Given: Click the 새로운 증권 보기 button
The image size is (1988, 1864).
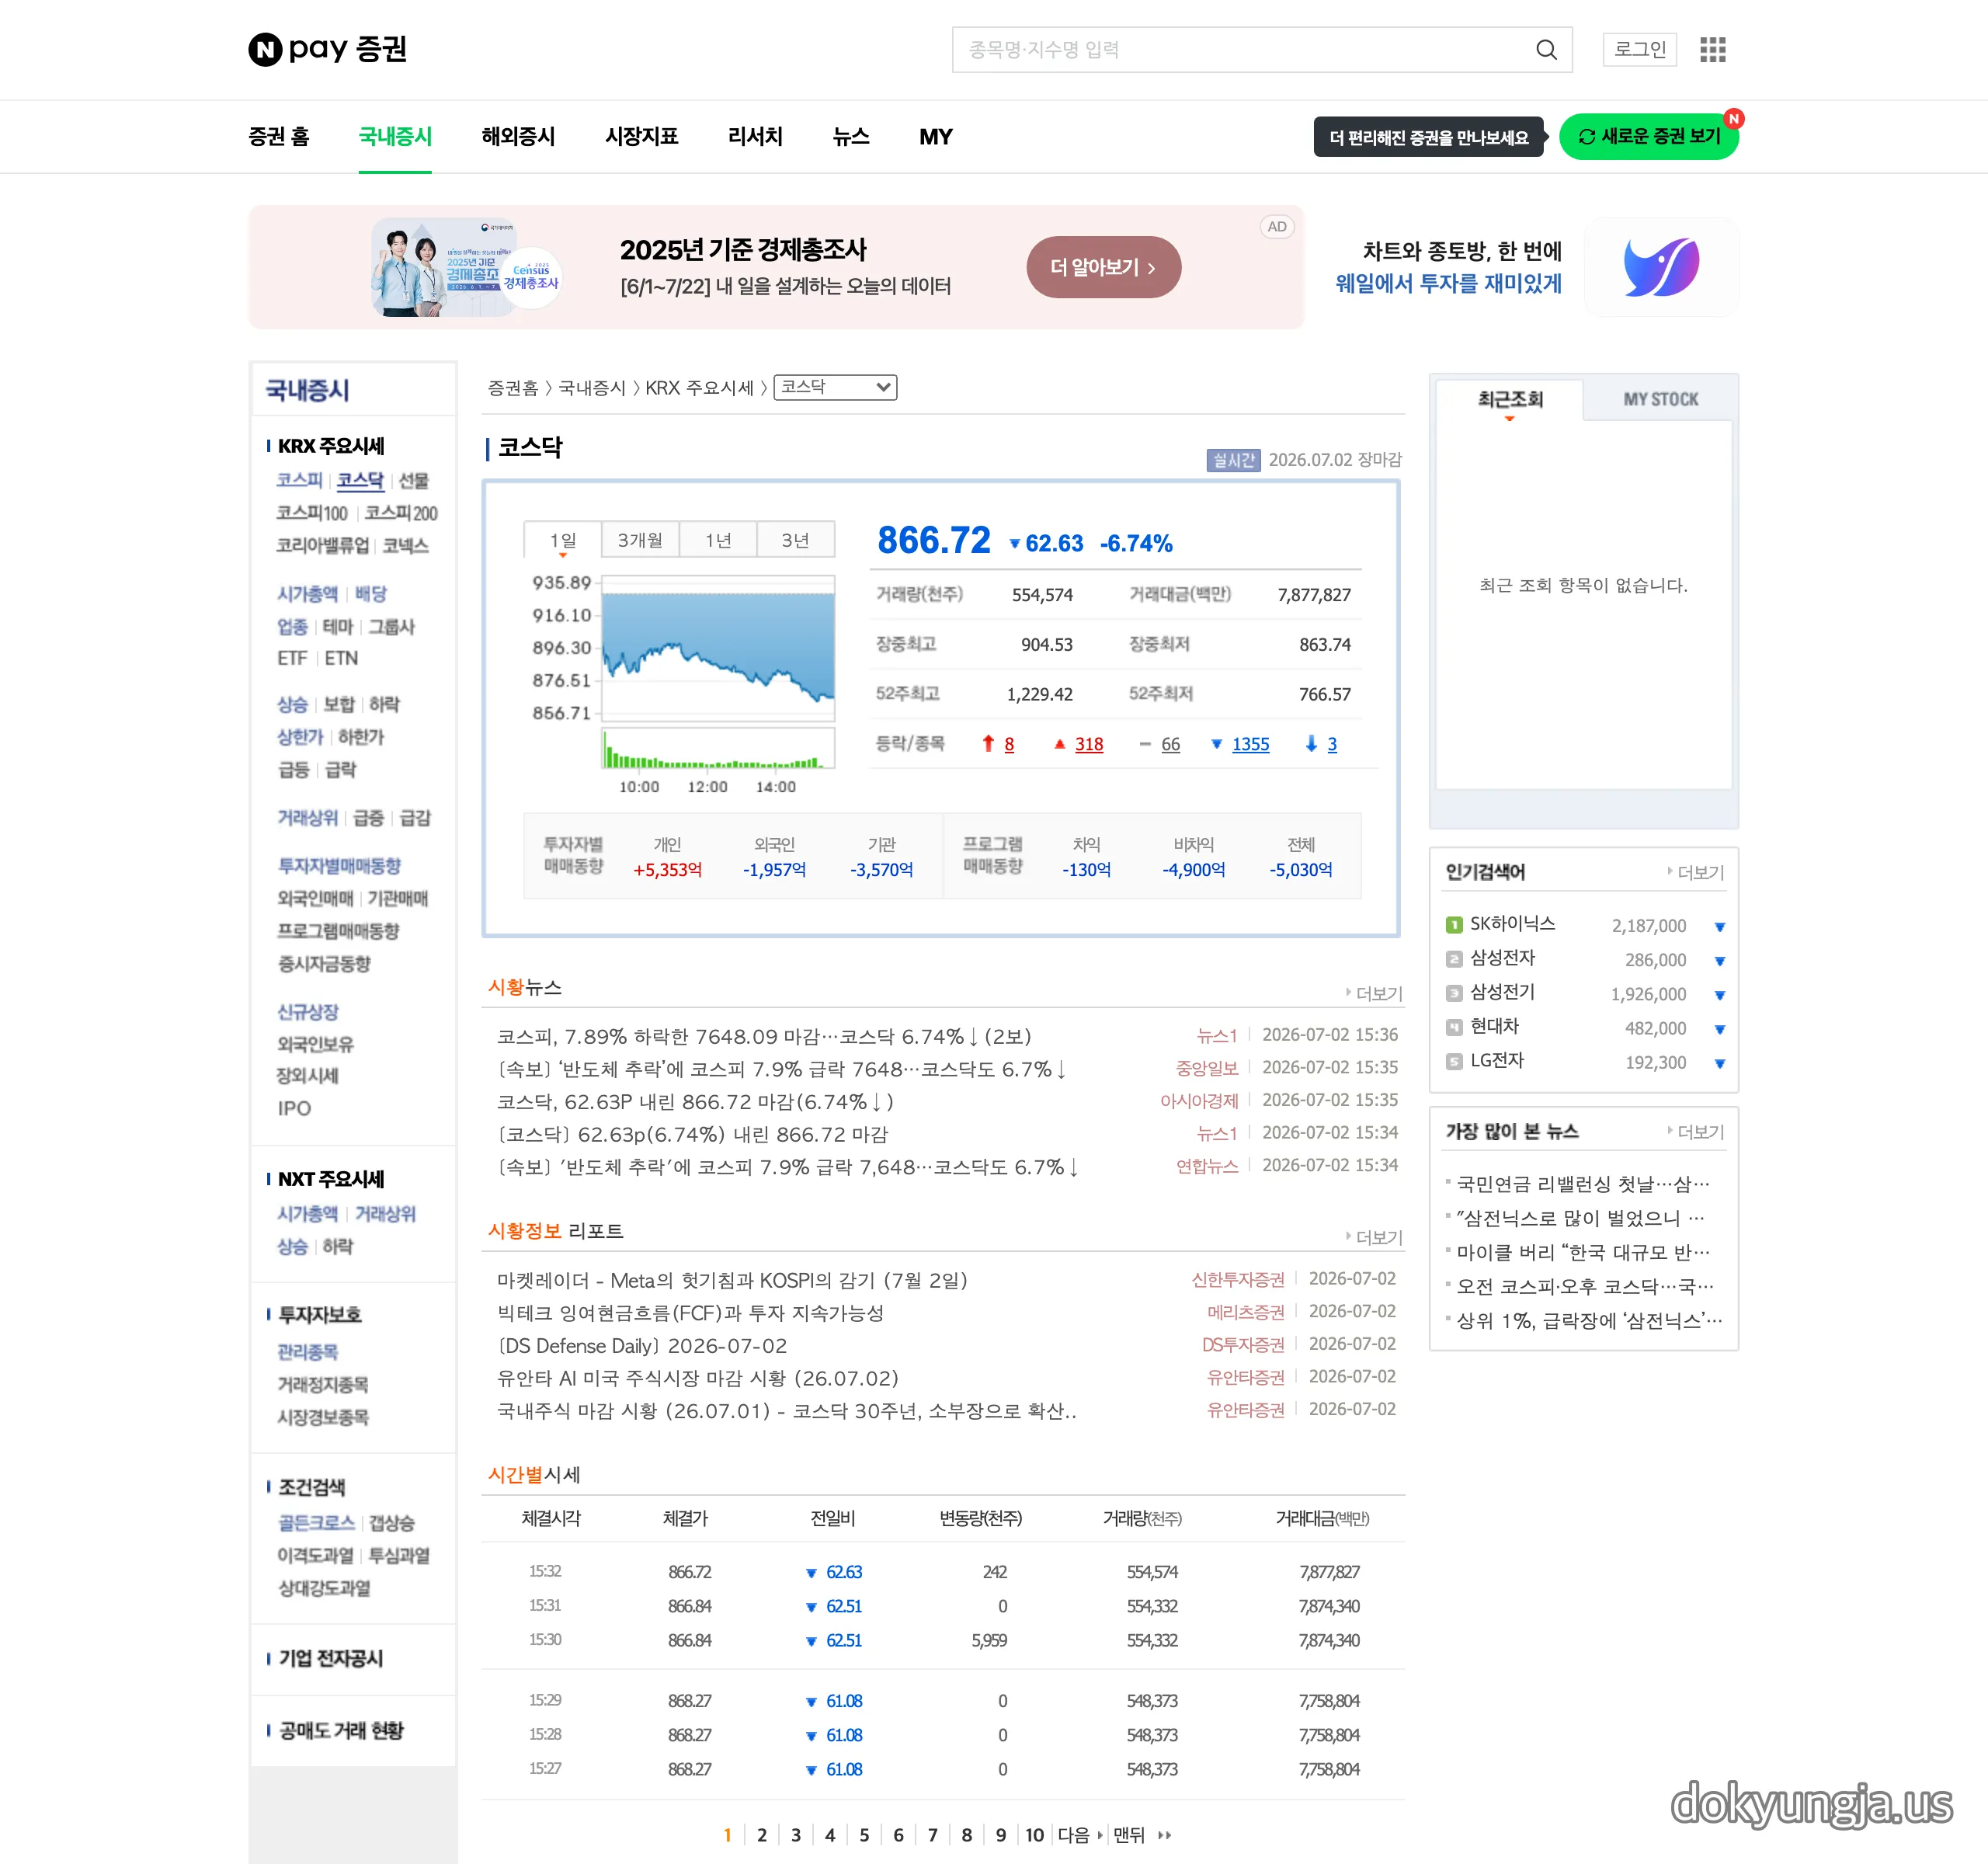Looking at the screenshot, I should coord(1648,137).
